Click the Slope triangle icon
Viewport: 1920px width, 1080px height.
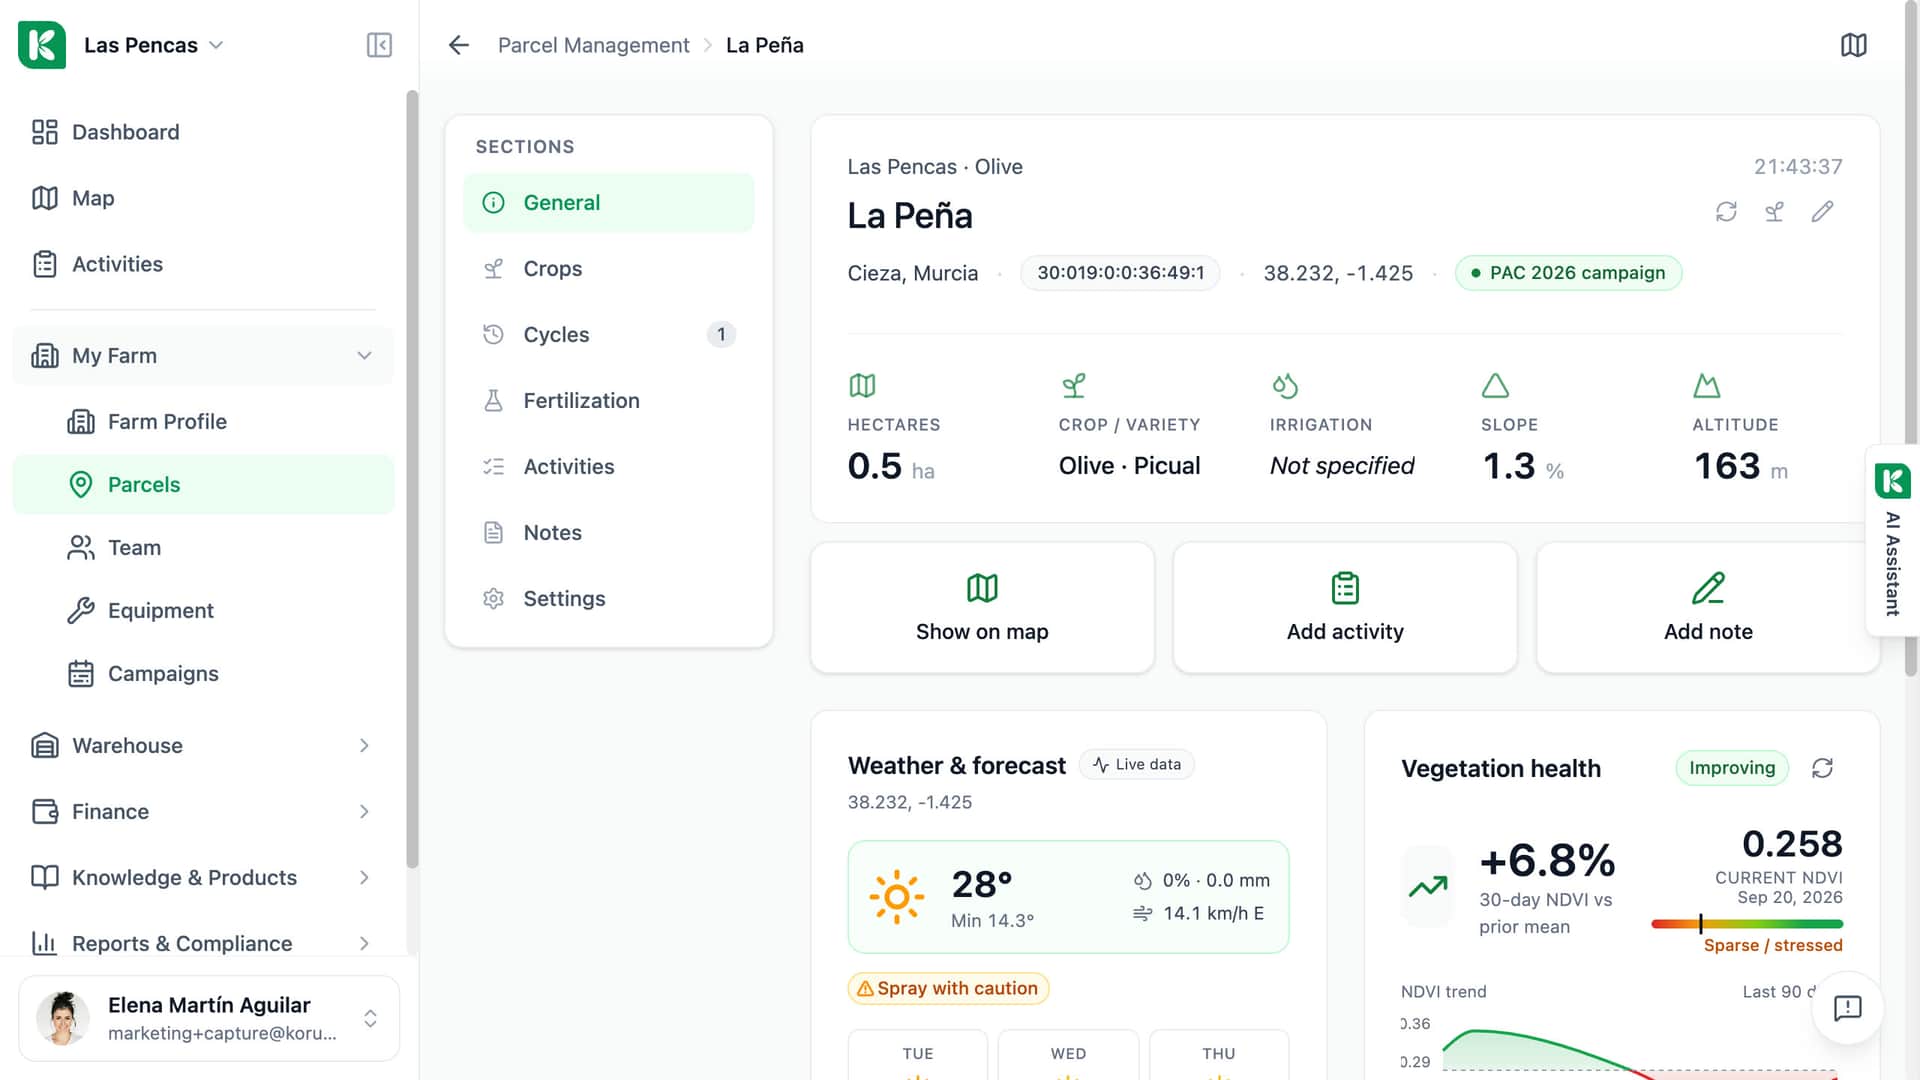1495,385
